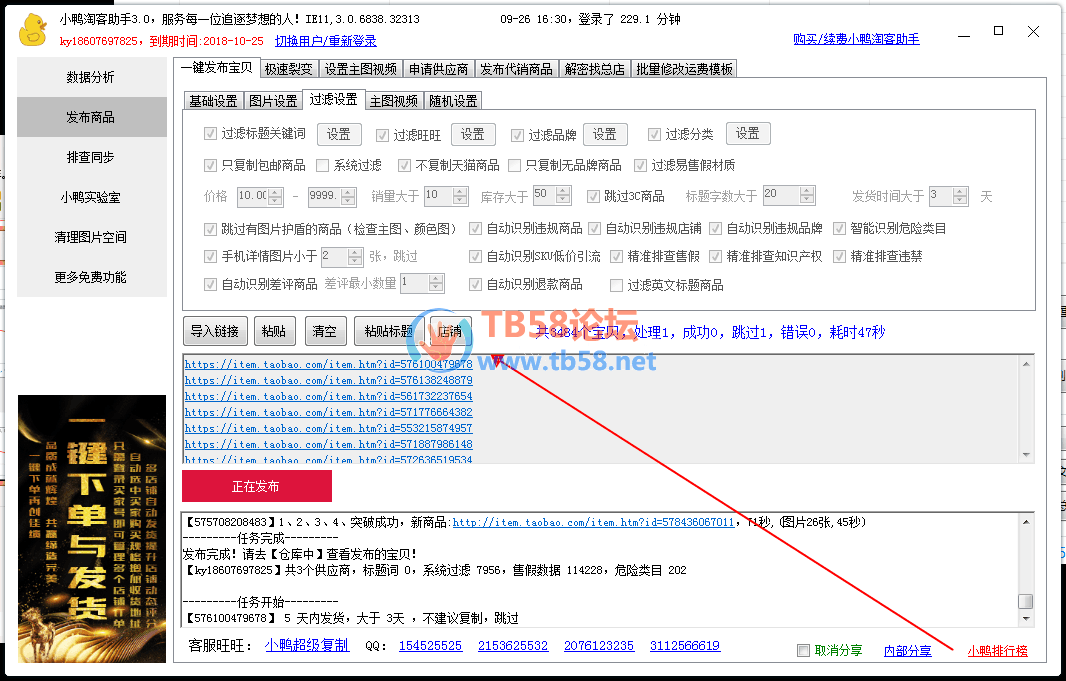
Task: Check the 取消分享 checkbox
Action: pos(804,650)
